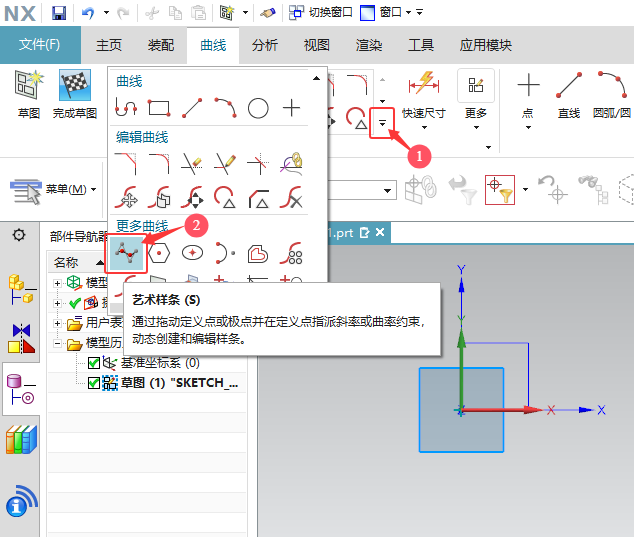Sort by the 名称 column header

[77, 262]
